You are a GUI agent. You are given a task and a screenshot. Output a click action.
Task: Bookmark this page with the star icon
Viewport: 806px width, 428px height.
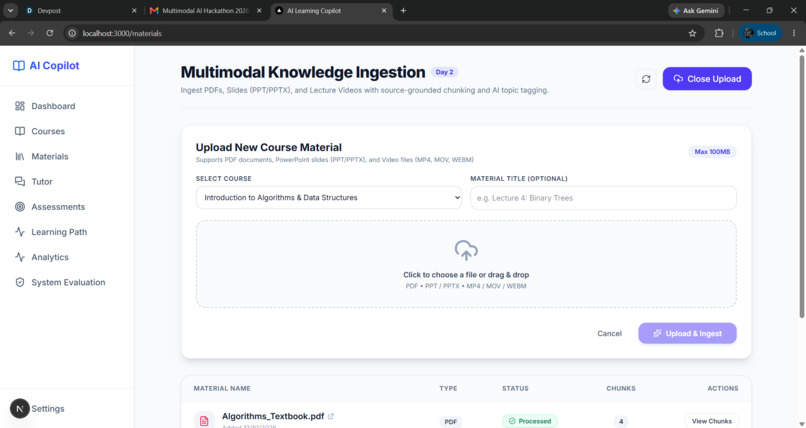692,33
